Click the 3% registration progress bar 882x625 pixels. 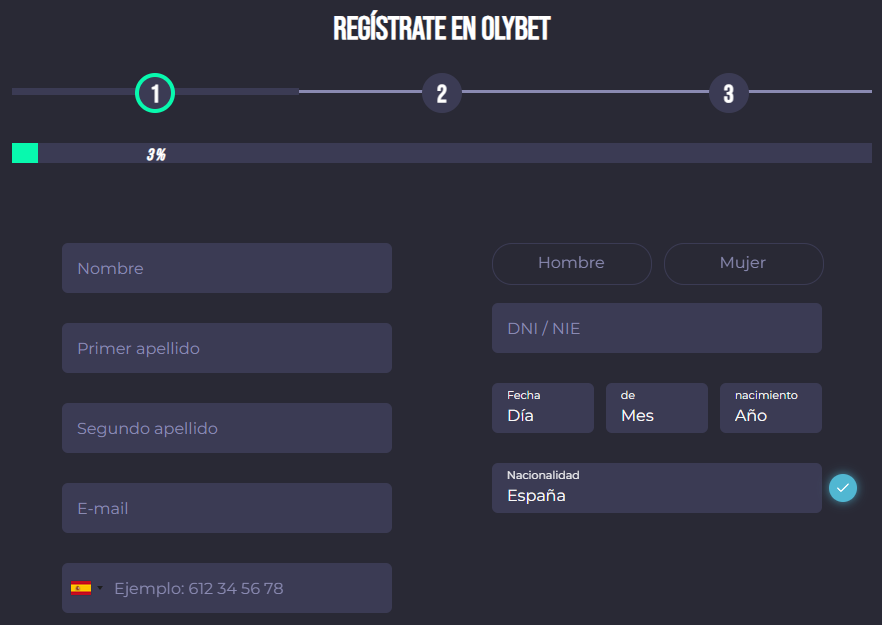coord(441,153)
